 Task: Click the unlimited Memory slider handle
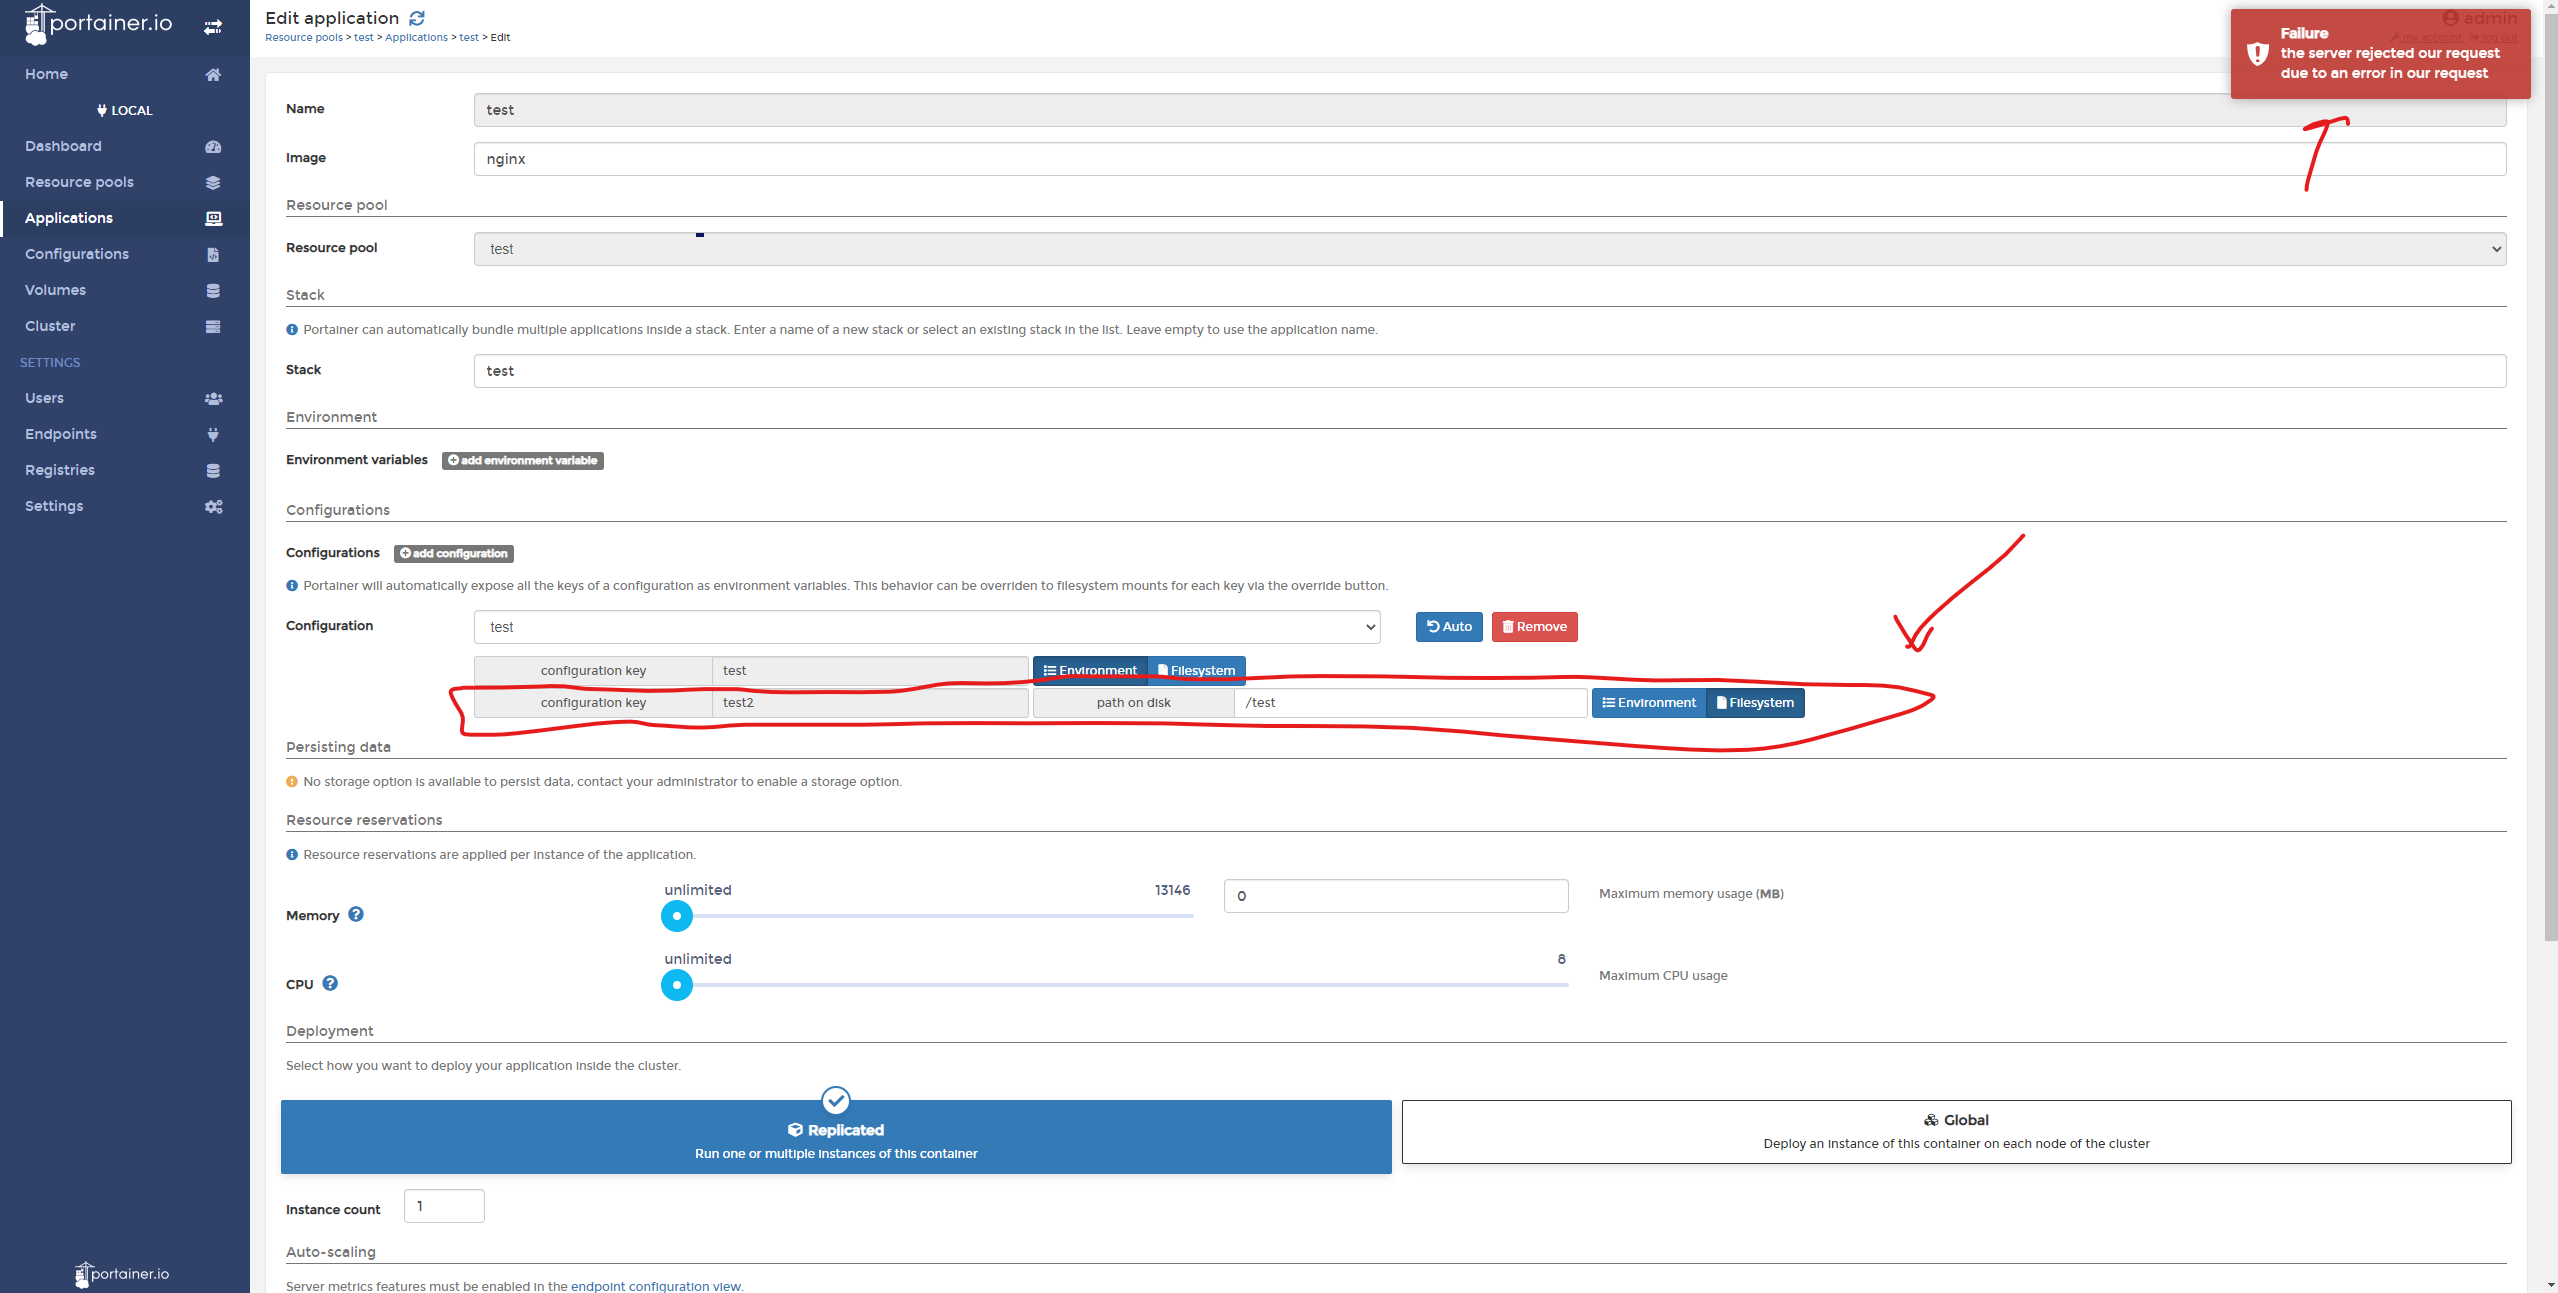[x=676, y=915]
